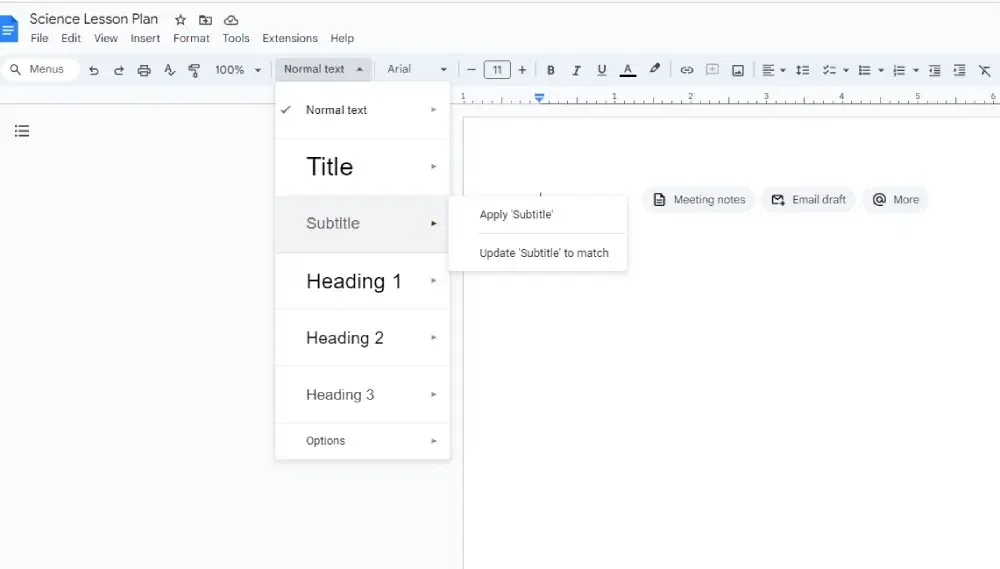Select Heading 2 style entry
This screenshot has height=569, width=1000.
362,337
